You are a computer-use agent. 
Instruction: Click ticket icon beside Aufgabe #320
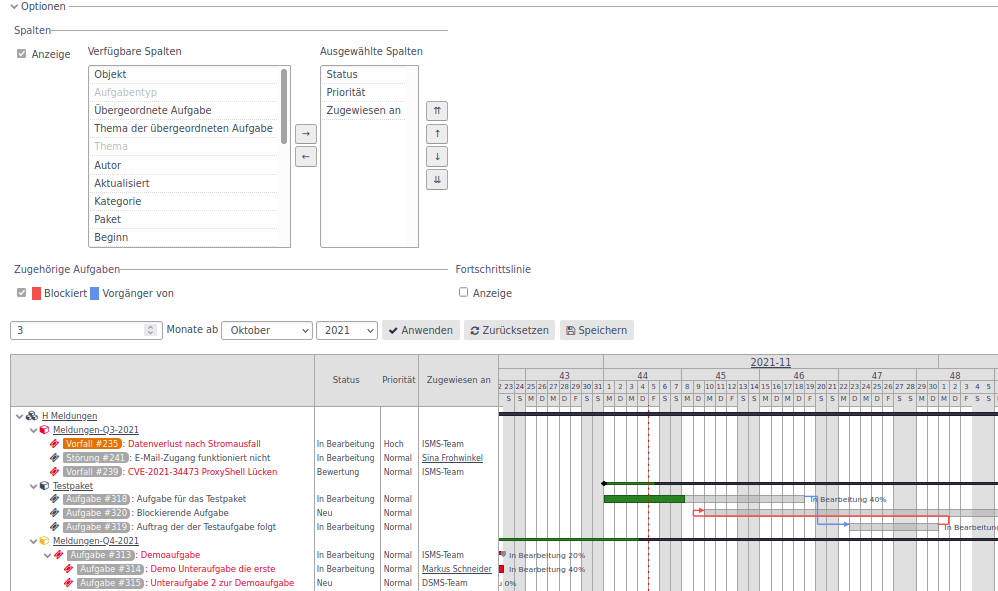(55, 513)
